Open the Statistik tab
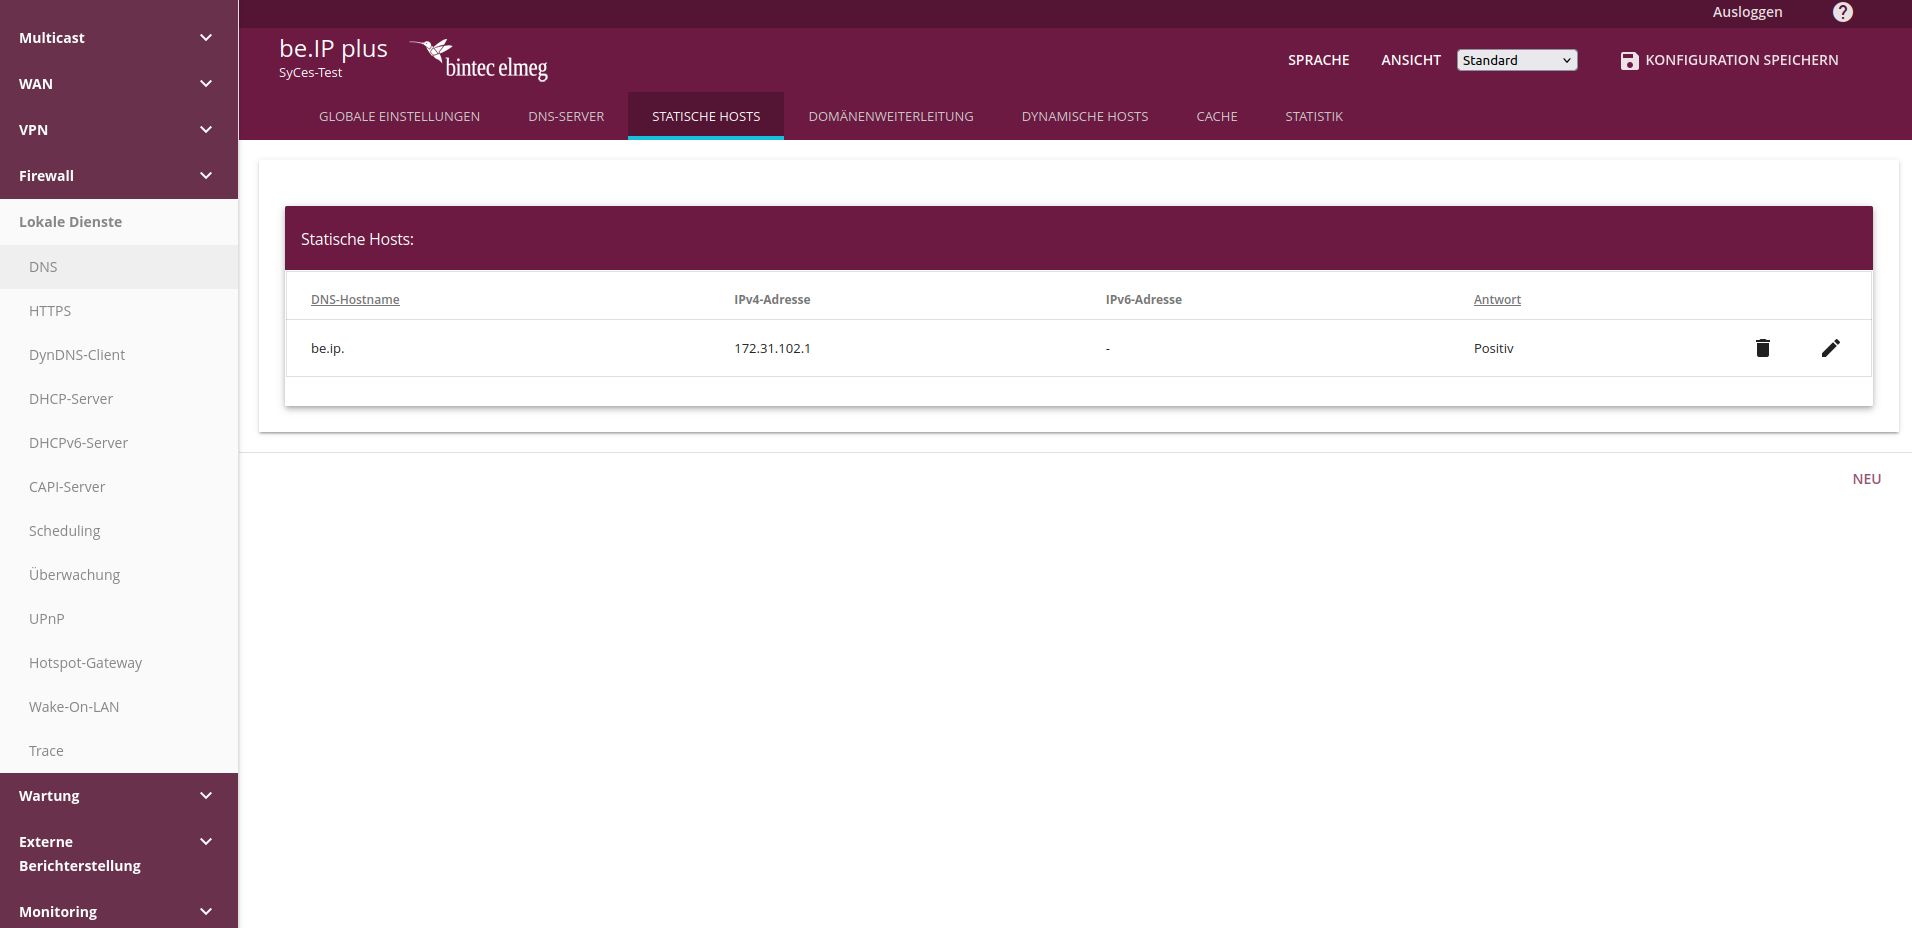1912x928 pixels. (1314, 117)
